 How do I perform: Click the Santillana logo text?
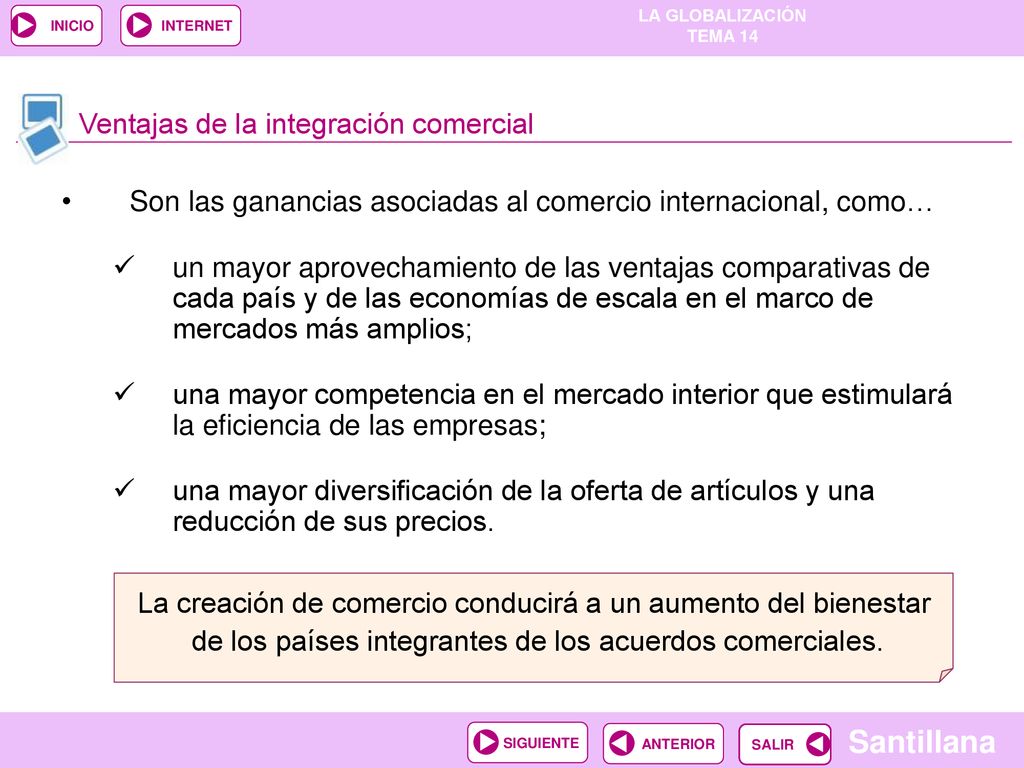pyautogui.click(x=921, y=742)
